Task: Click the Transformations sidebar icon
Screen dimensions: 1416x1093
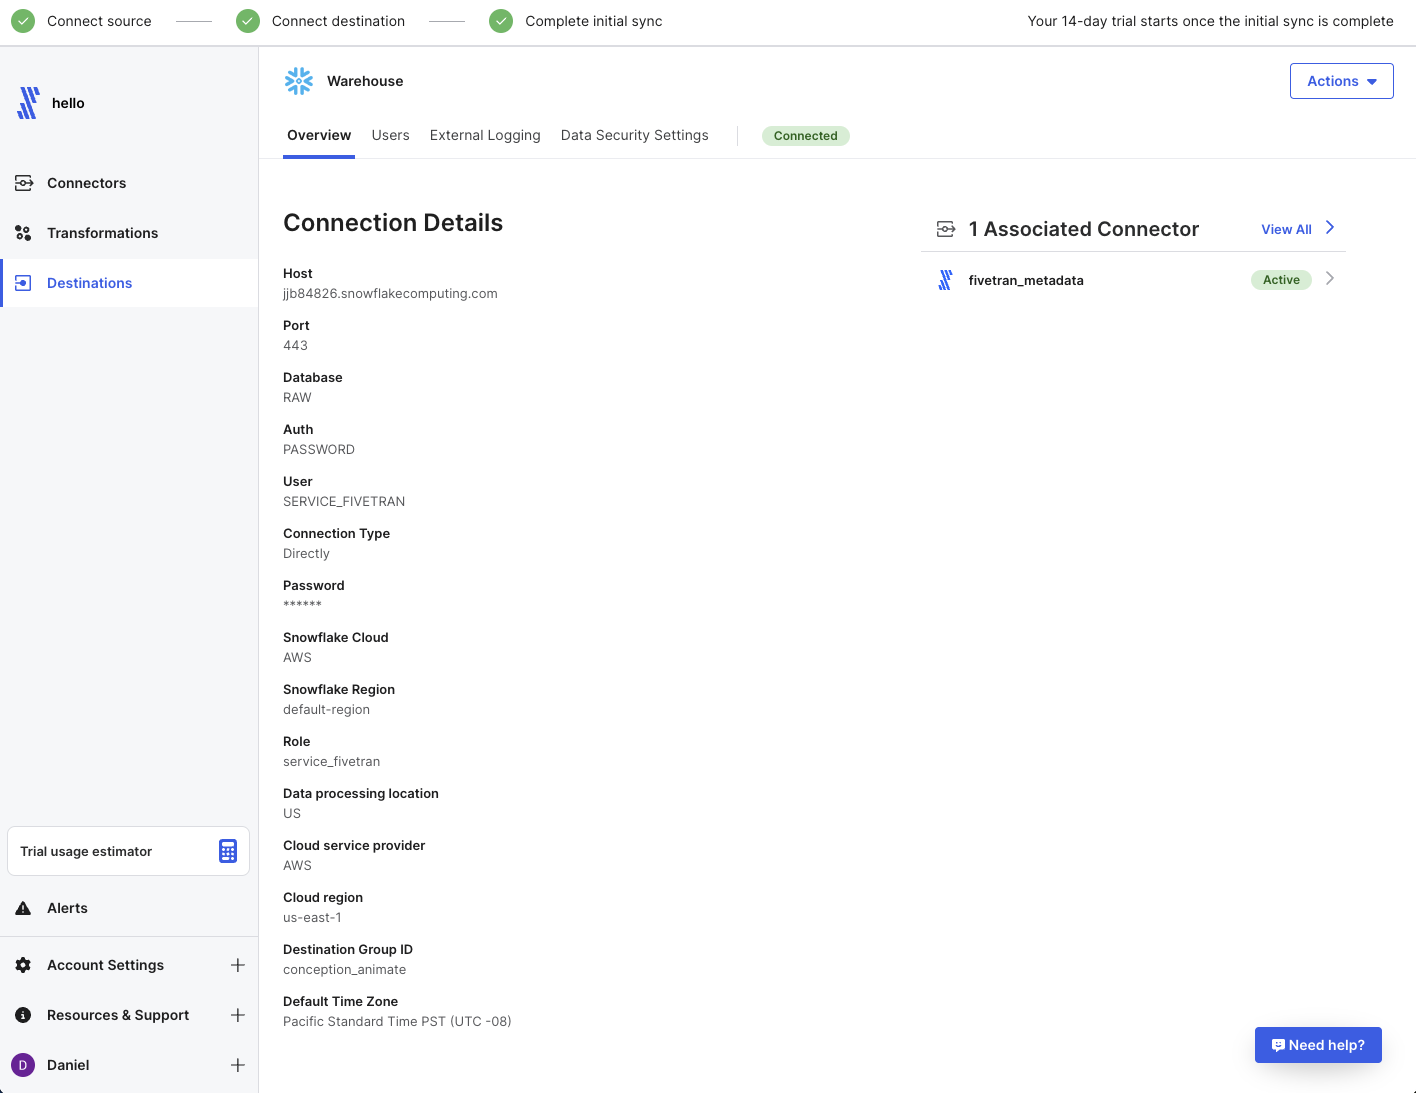Action: pyautogui.click(x=23, y=233)
